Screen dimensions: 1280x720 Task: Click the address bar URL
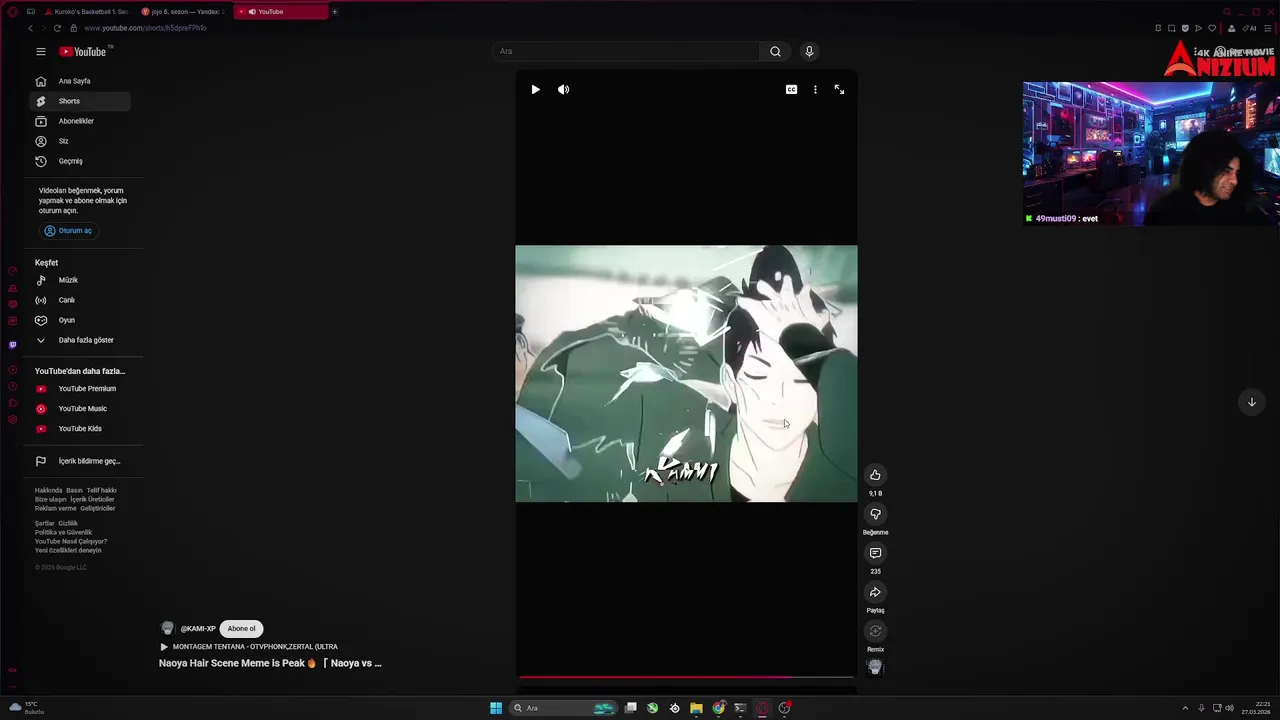point(145,28)
